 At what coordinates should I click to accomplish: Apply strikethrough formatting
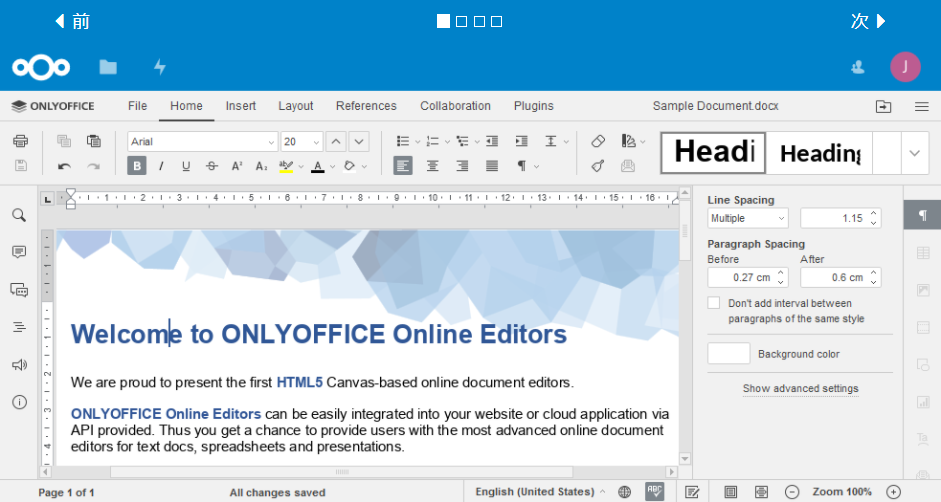212,166
